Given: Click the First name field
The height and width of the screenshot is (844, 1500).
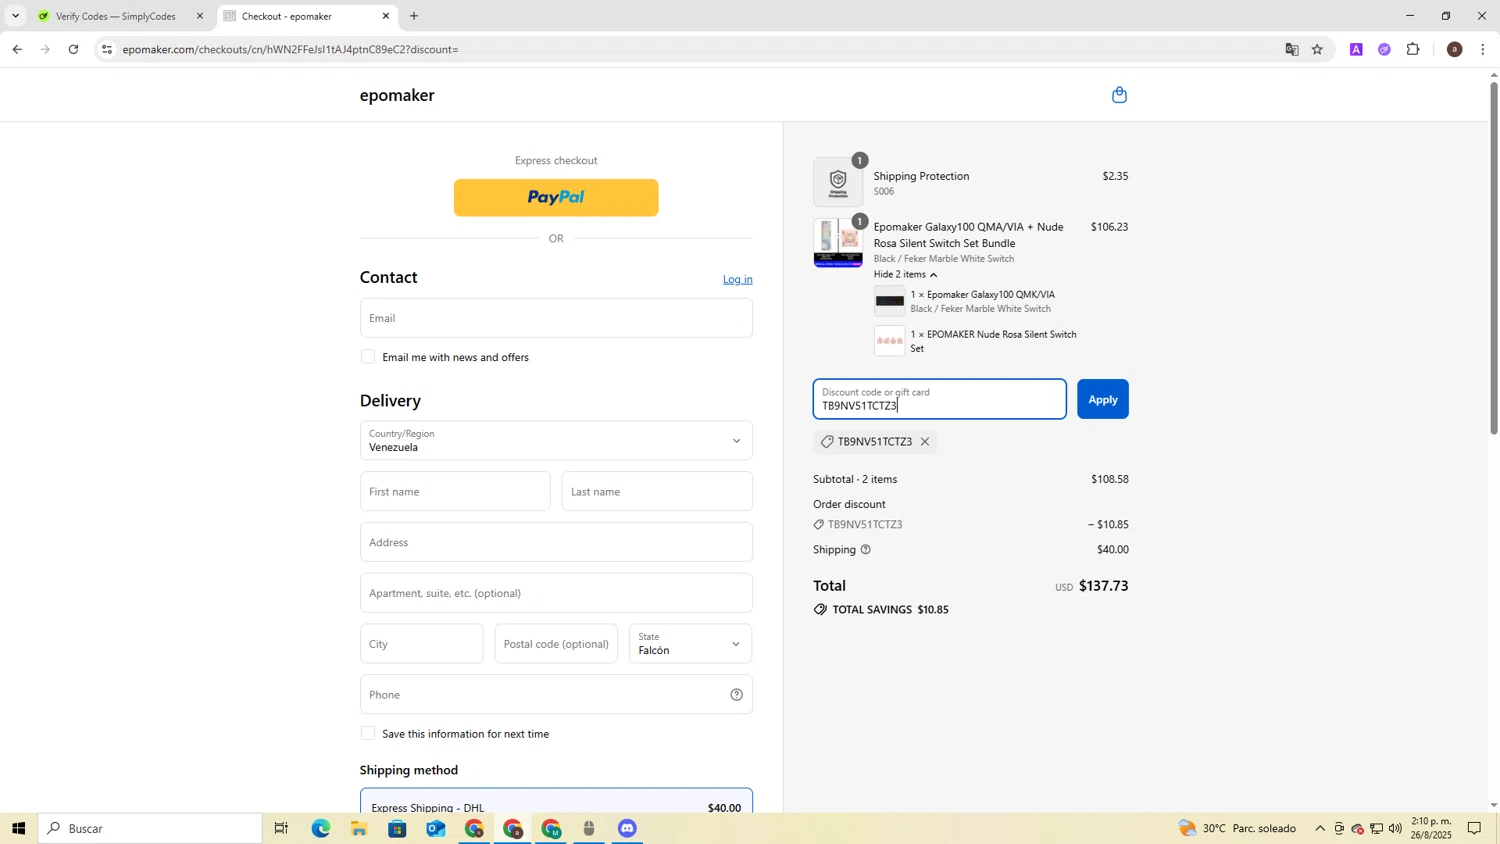Looking at the screenshot, I should tap(455, 492).
